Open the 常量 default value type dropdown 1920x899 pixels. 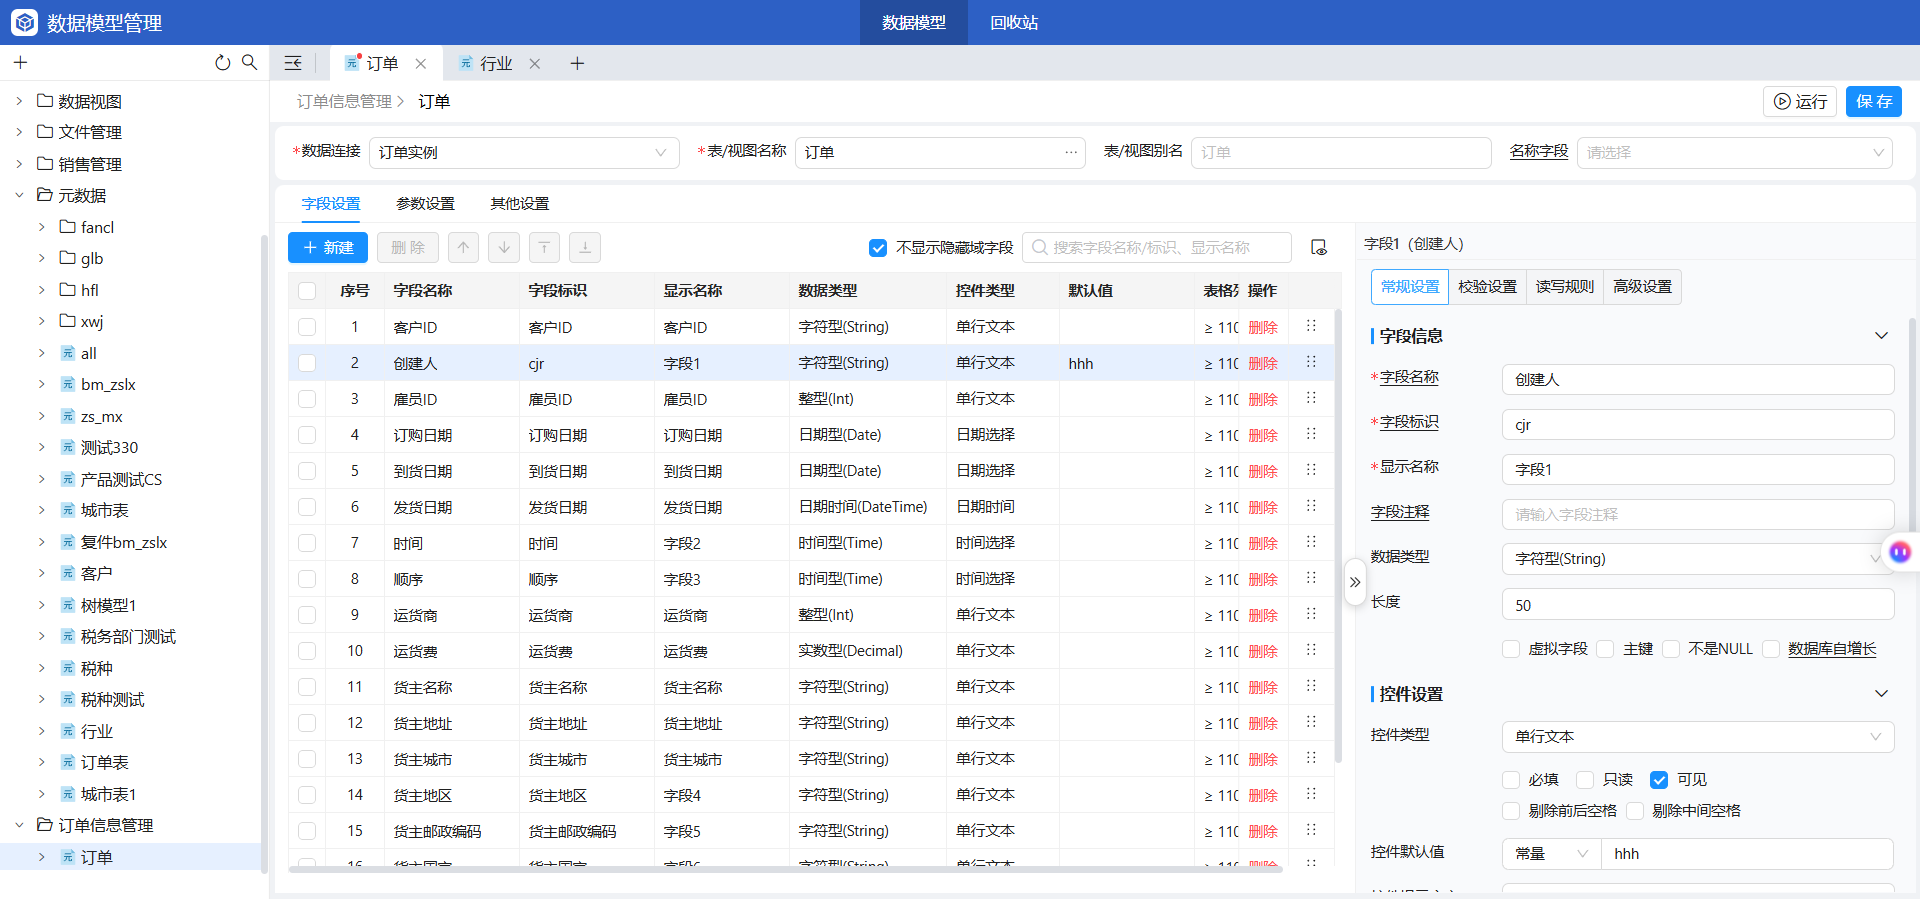pos(1552,854)
